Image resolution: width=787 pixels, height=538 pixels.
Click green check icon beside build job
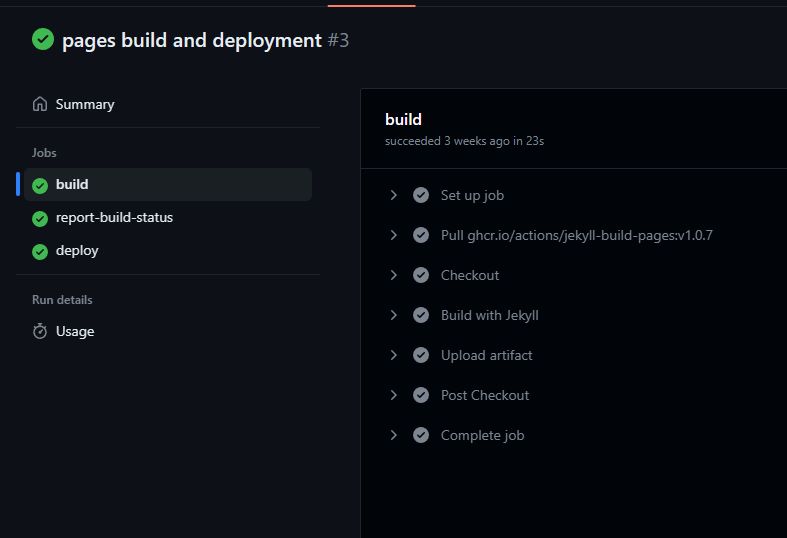click(40, 185)
